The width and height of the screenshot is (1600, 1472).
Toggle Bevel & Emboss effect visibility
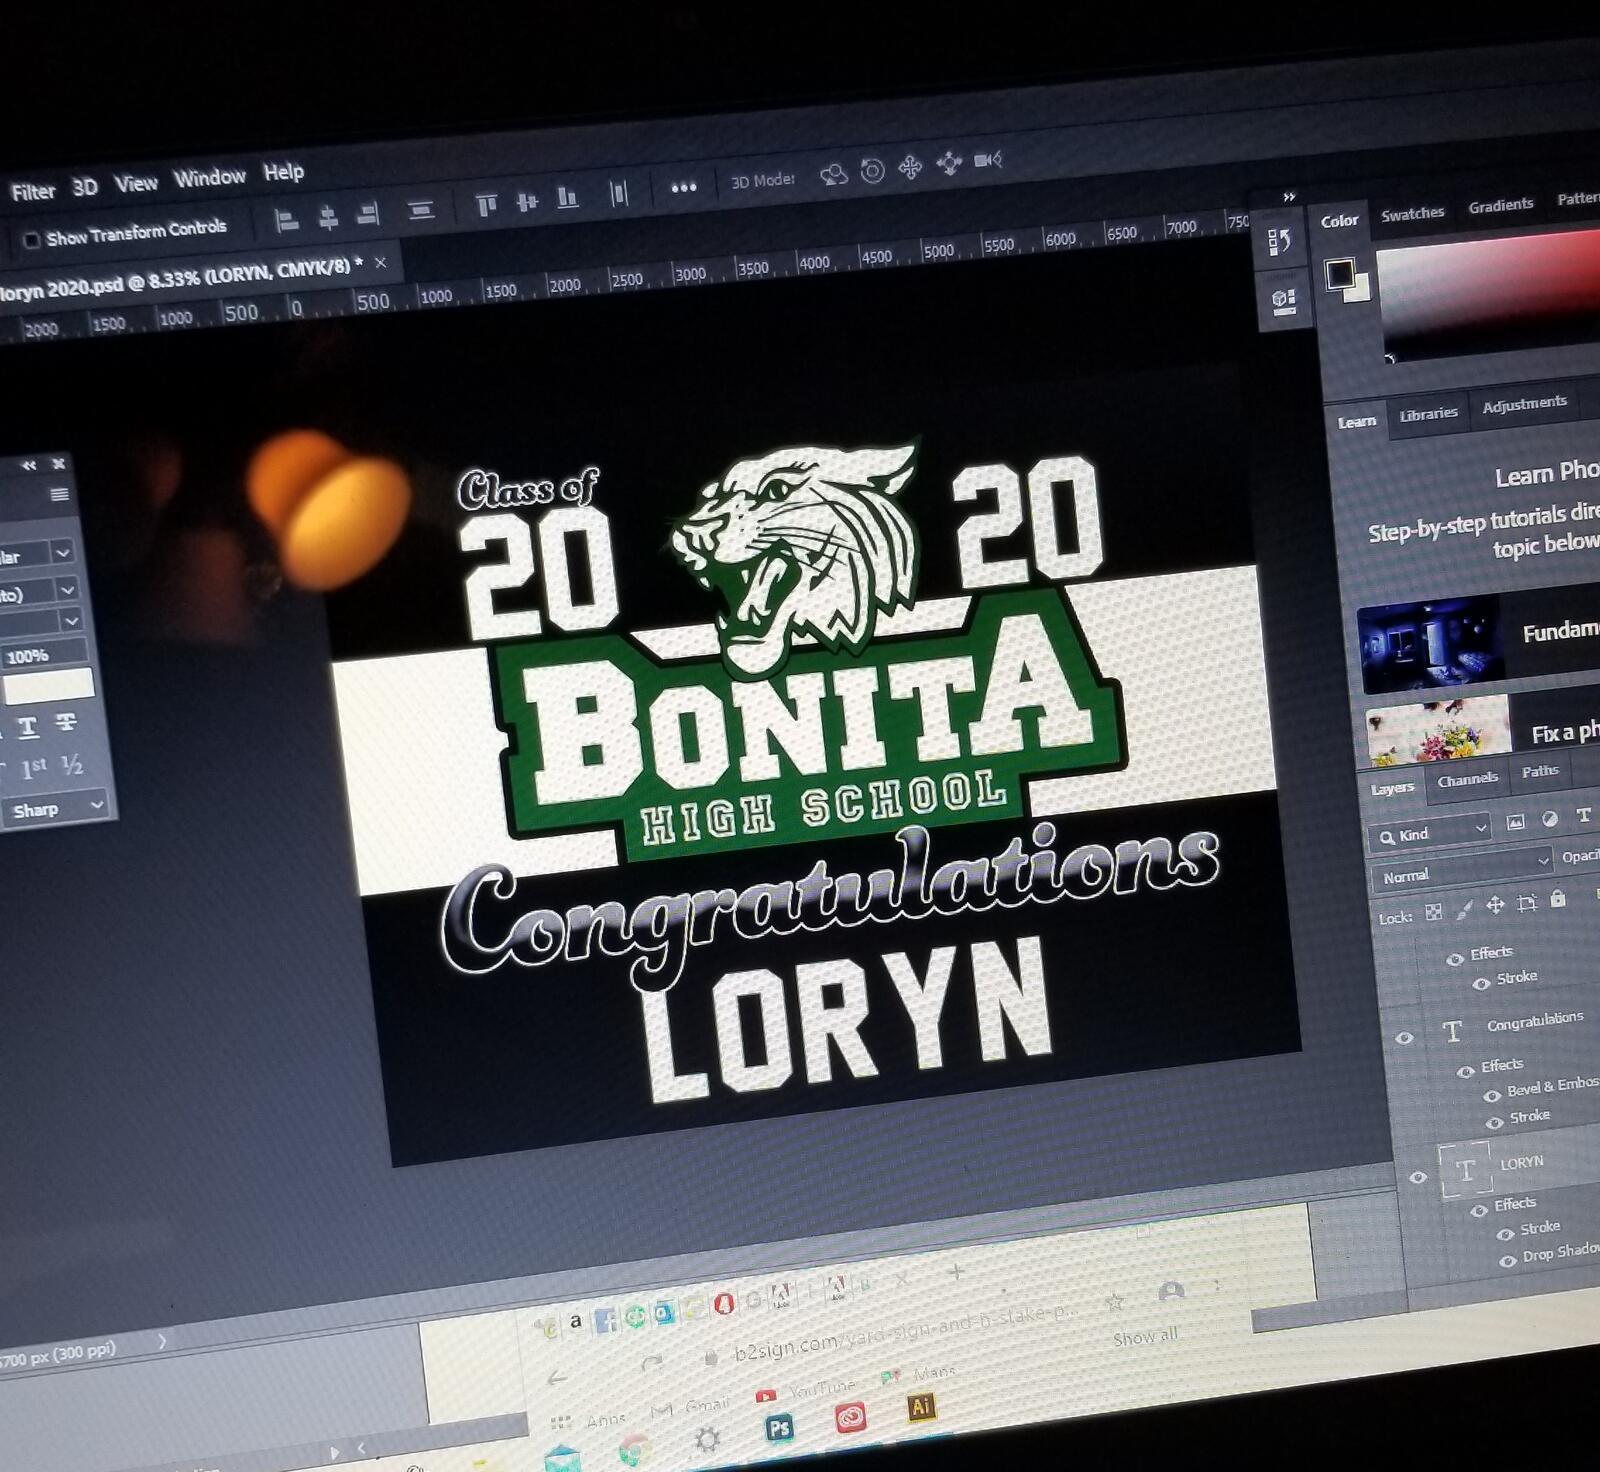click(1491, 1095)
